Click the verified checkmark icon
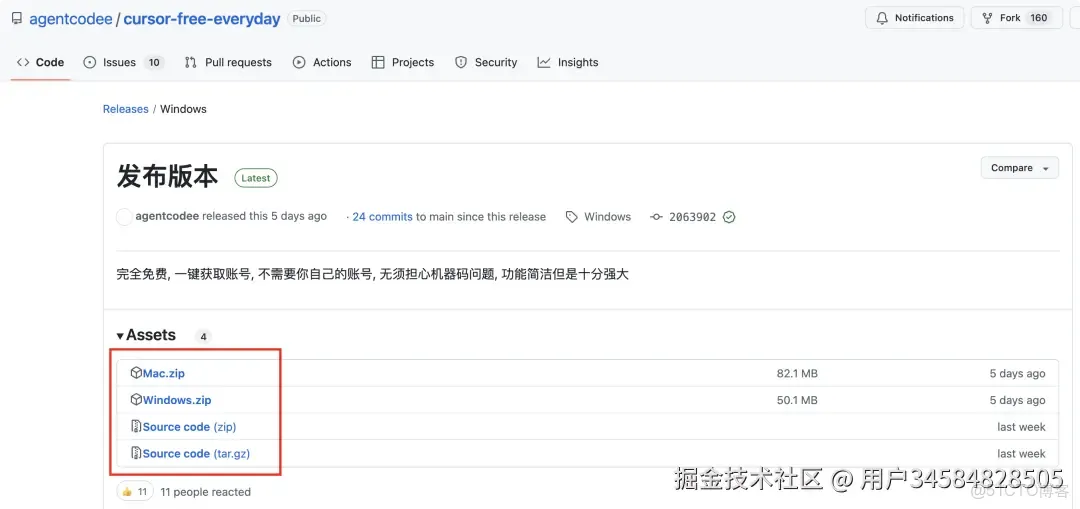Viewport: 1080px width, 509px height. [729, 217]
